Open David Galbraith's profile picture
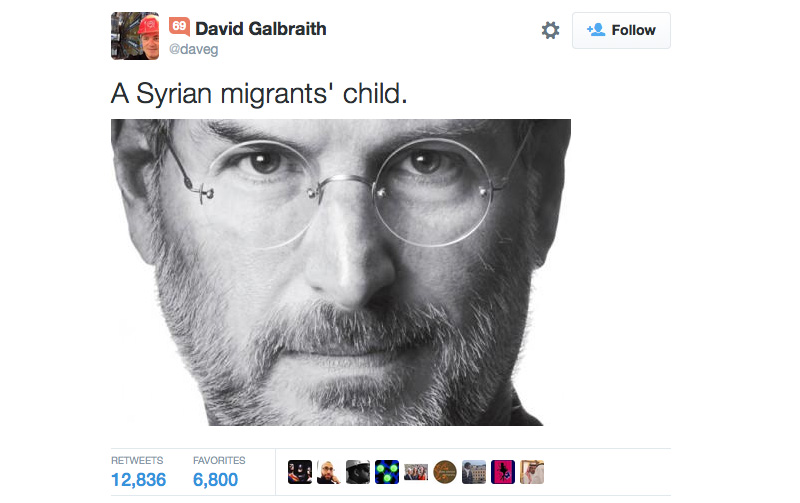Viewport: 800px width, 503px height. (135, 36)
